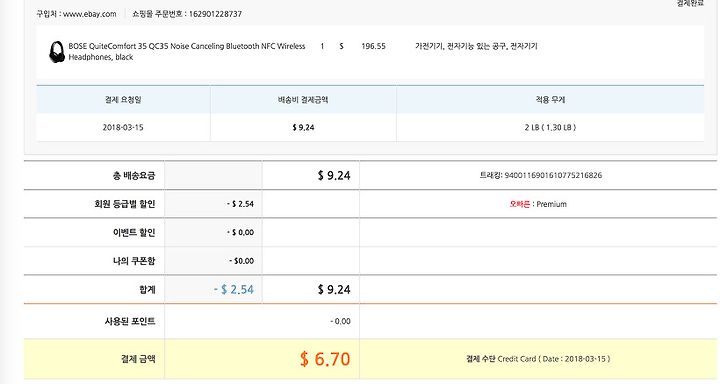Select the item price 196.55
720x384 pixels.
point(373,46)
